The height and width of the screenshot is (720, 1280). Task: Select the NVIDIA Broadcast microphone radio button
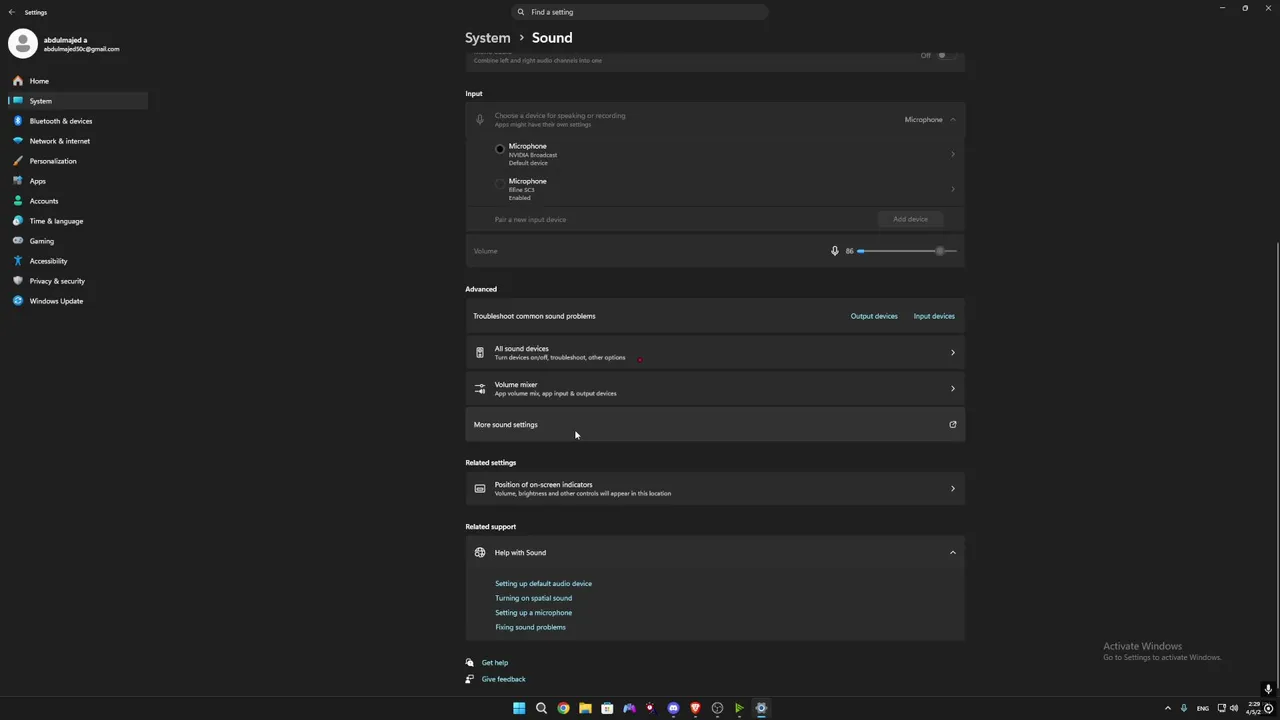pyautogui.click(x=500, y=149)
